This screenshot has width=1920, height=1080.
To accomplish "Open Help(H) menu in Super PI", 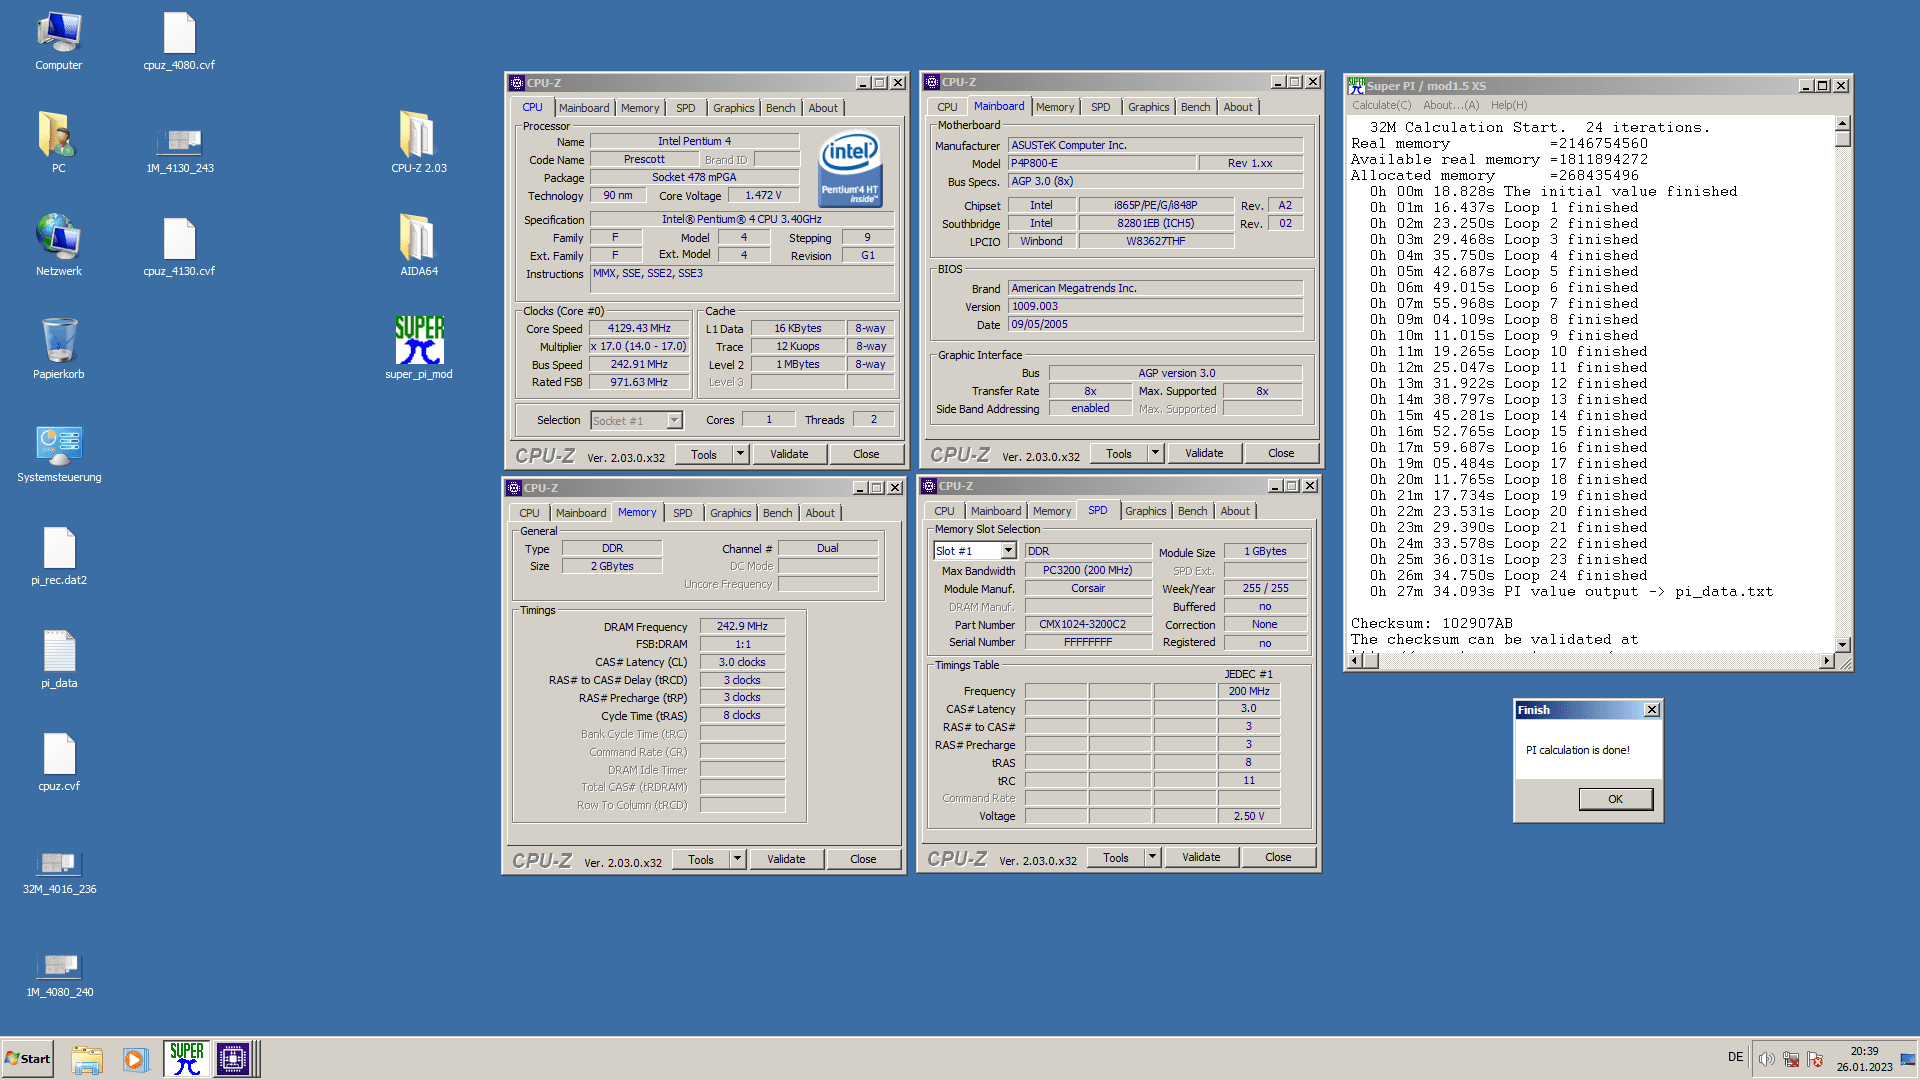I will (1509, 105).
